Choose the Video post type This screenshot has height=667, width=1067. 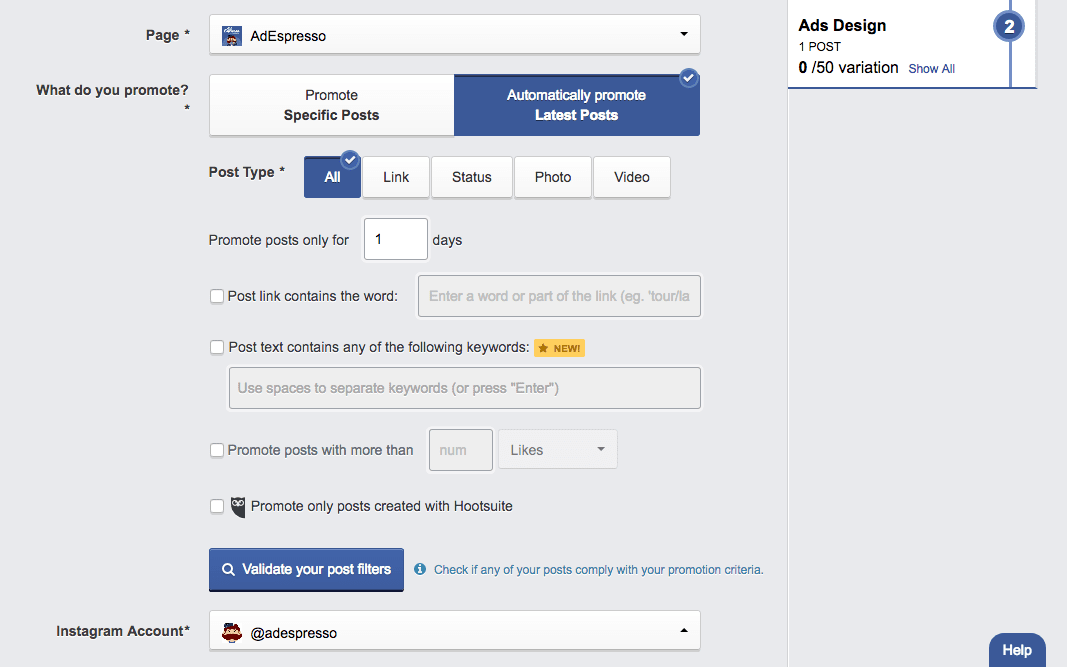632,177
